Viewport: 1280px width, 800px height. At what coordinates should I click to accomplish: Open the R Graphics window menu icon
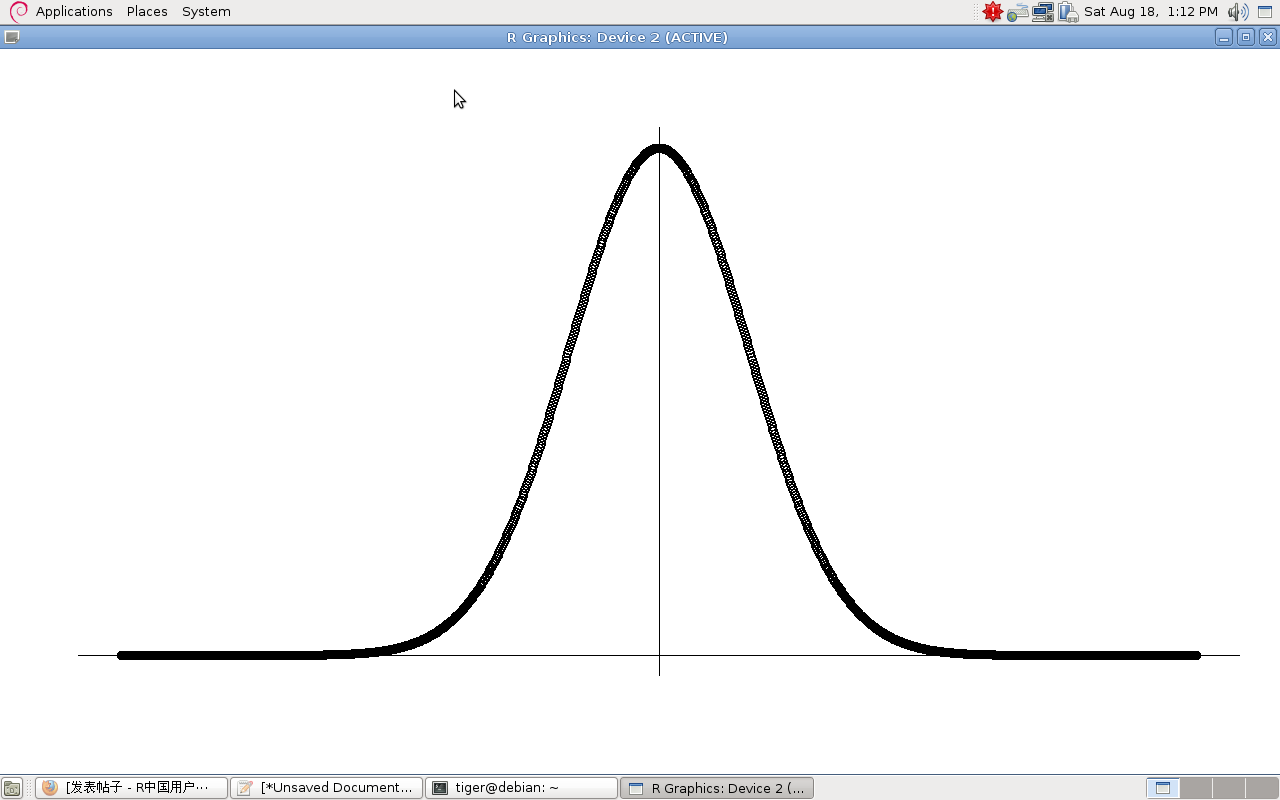pyautogui.click(x=11, y=37)
